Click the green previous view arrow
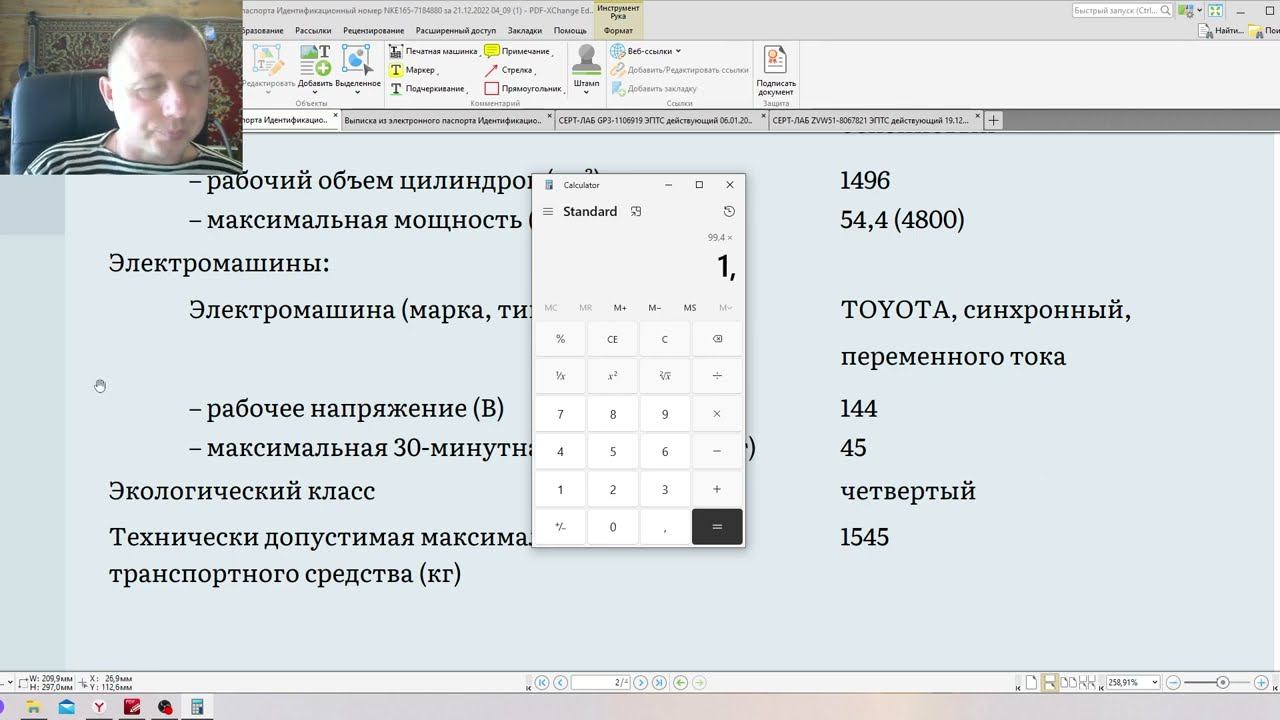The image size is (1280, 720). pos(681,682)
